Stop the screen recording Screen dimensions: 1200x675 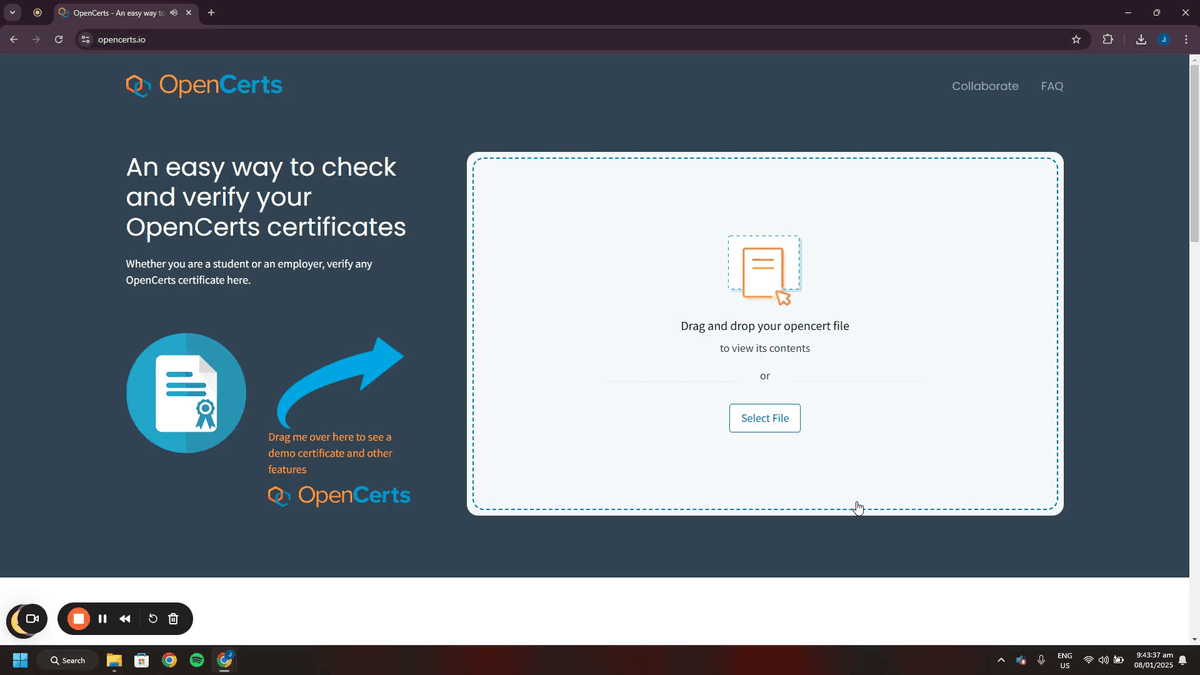[78, 619]
